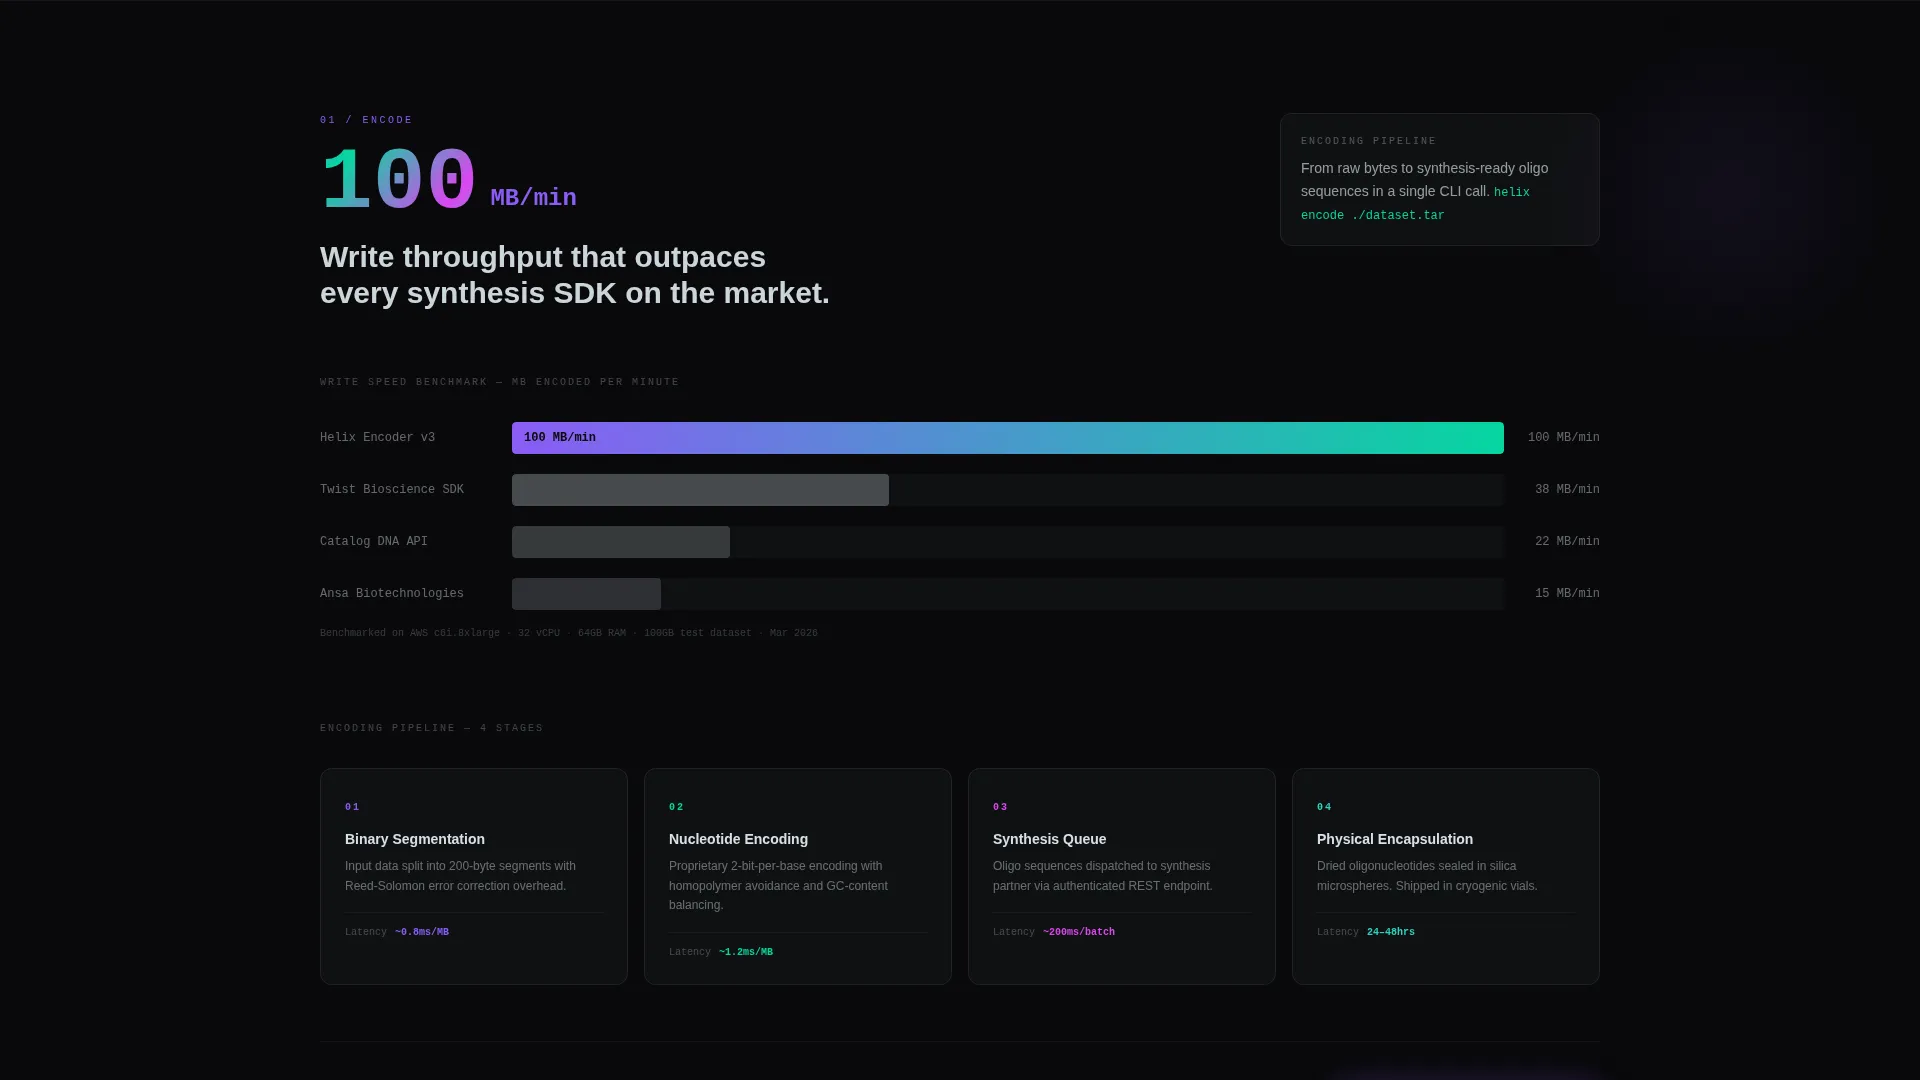Click the '100 MB/min' value right of Helix bar
The image size is (1920, 1080).
pos(1563,438)
